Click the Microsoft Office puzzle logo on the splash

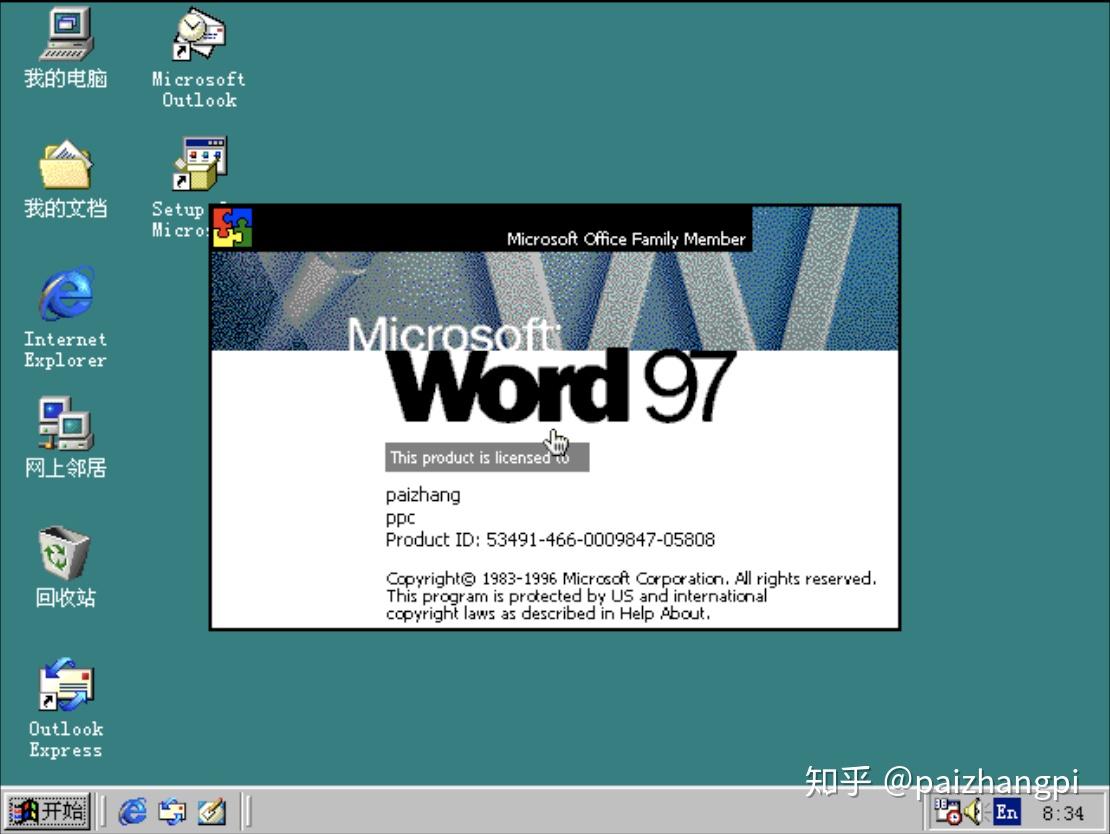(x=232, y=226)
